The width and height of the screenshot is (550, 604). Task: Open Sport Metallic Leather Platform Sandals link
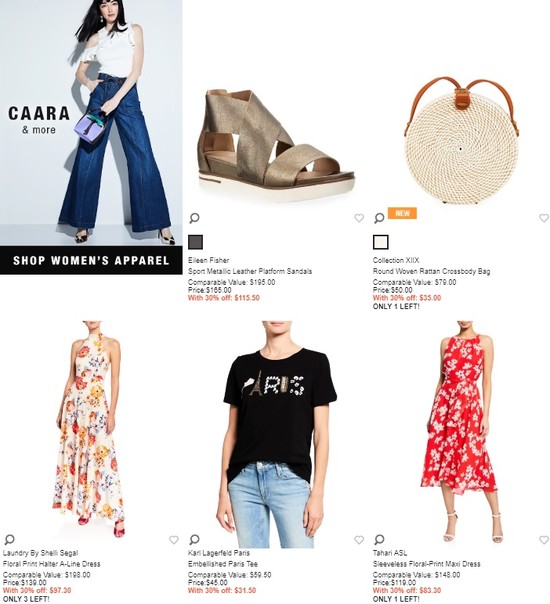click(x=250, y=271)
